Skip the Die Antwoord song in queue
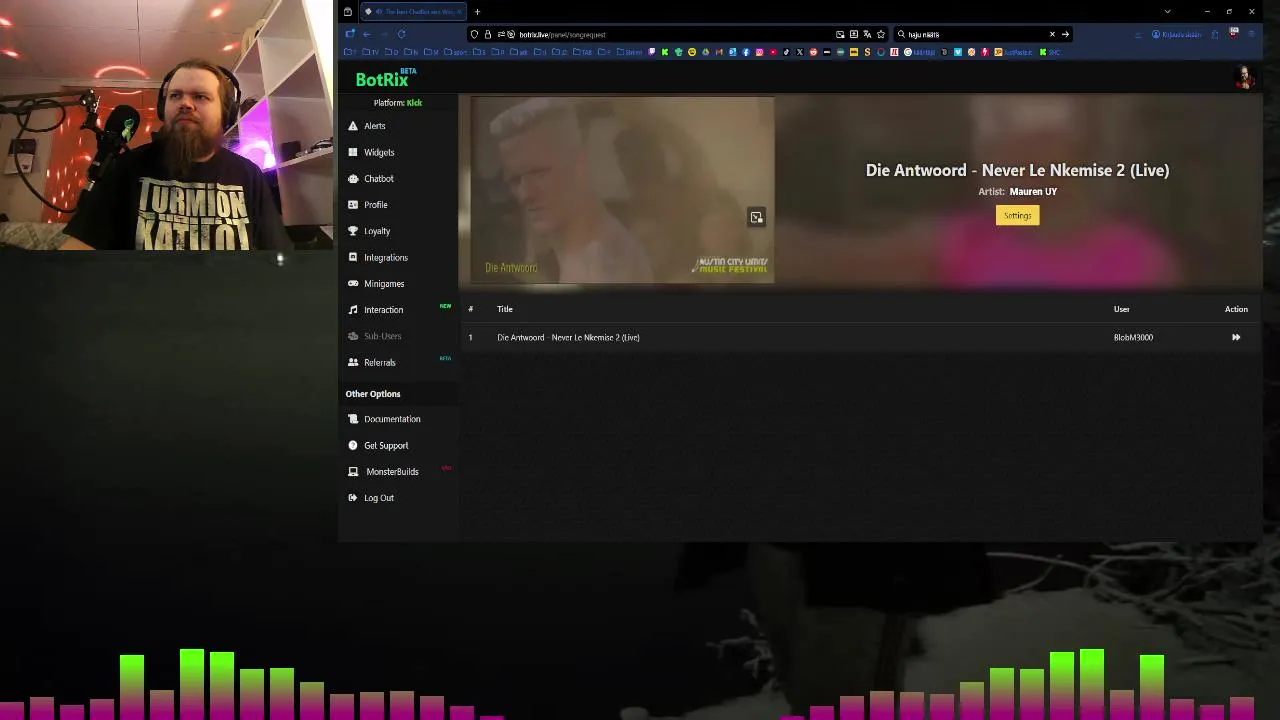The height and width of the screenshot is (720, 1280). (1236, 337)
